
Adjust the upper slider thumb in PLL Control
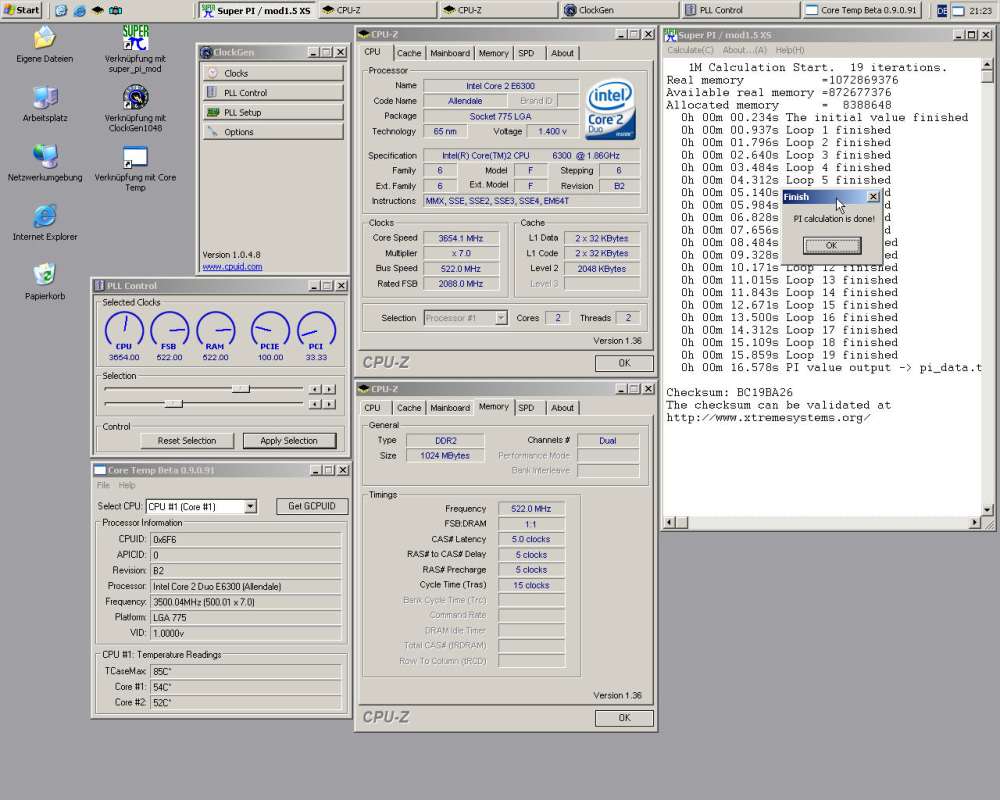point(241,389)
